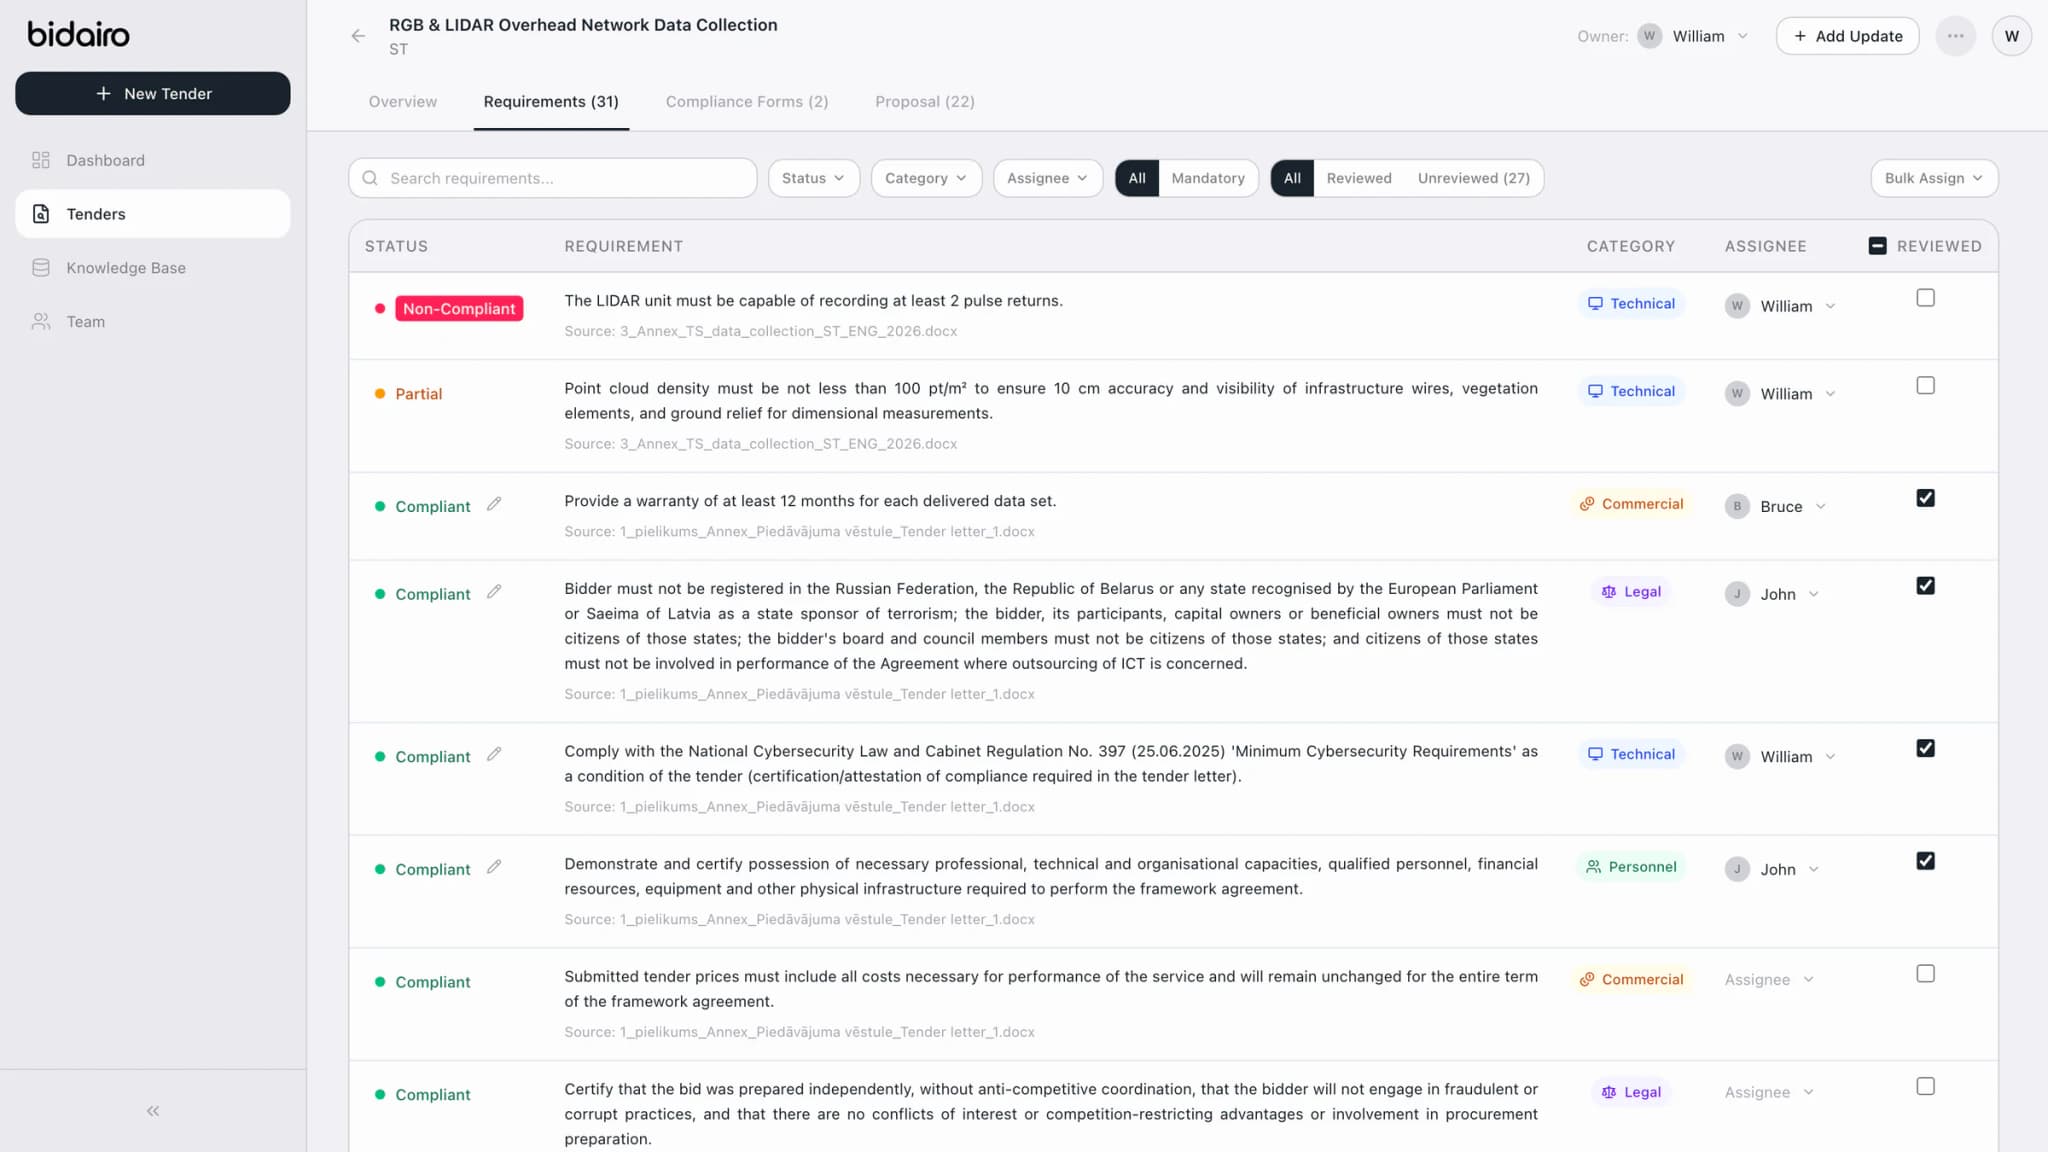Open Dashboard in the sidebar

point(152,160)
